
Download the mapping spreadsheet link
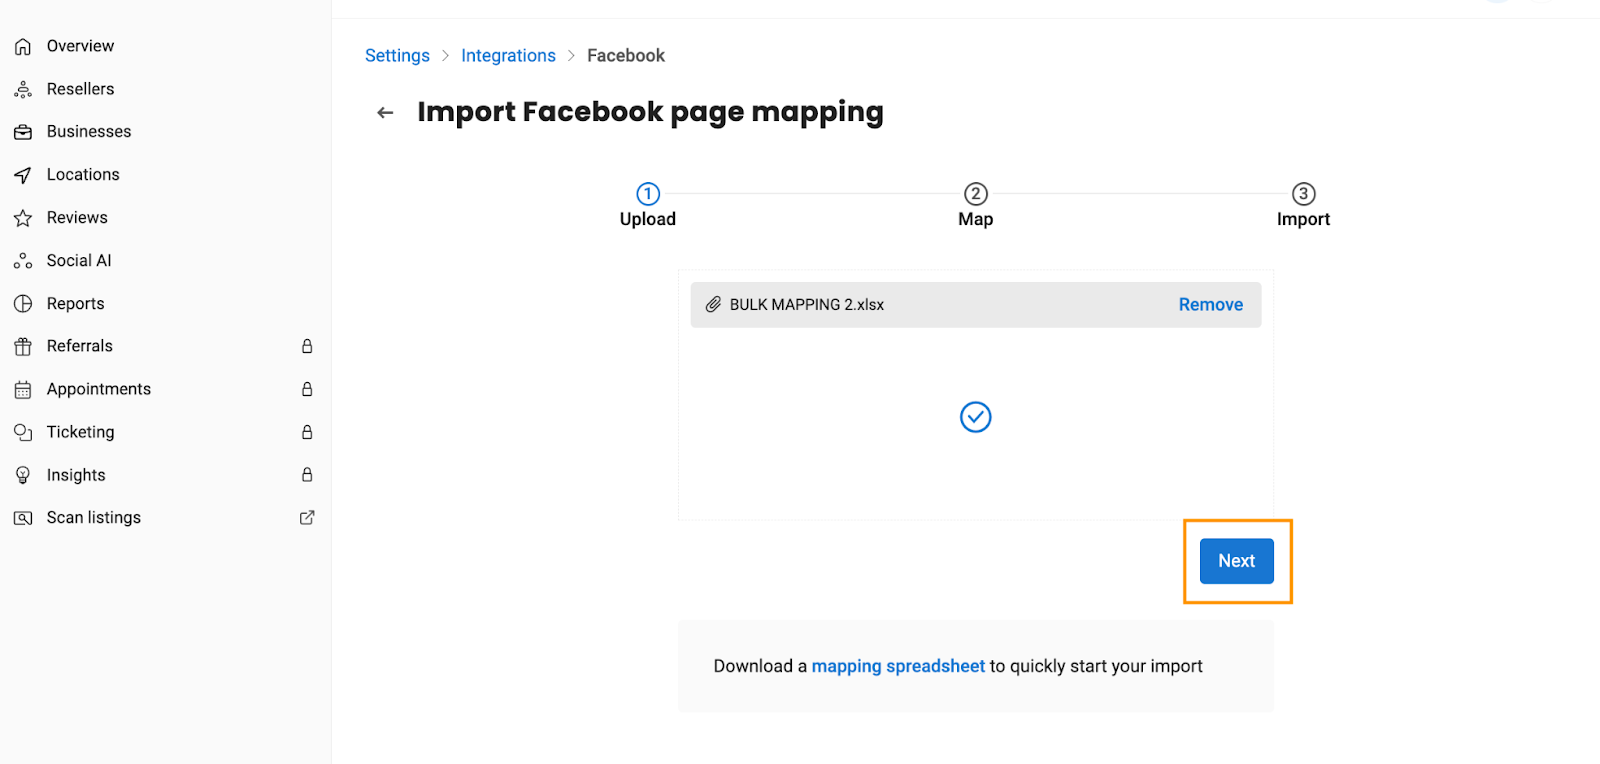pos(898,666)
